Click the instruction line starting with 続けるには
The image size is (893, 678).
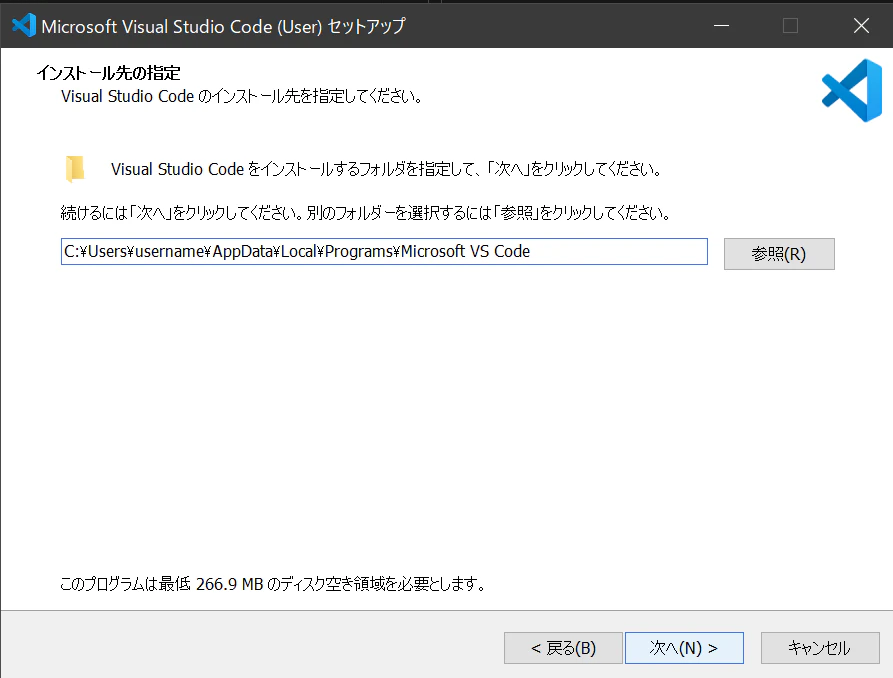click(x=366, y=213)
